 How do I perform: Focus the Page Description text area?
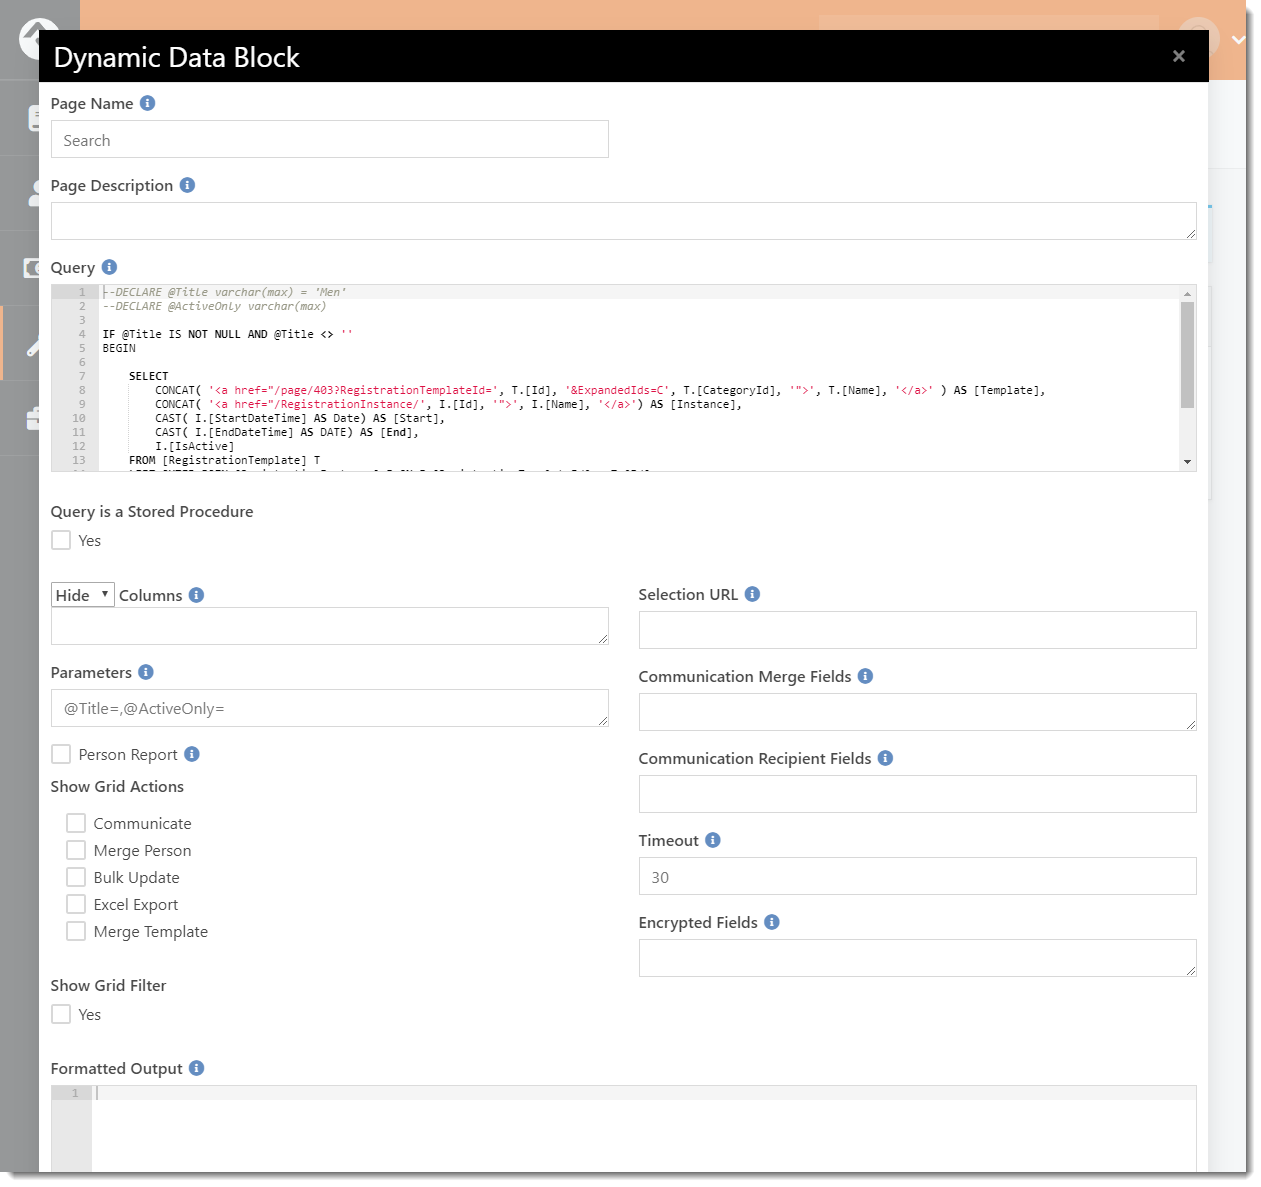click(624, 221)
